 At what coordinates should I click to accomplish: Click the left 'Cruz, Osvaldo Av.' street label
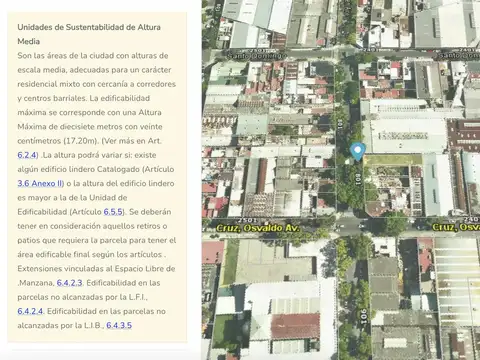coord(258,228)
